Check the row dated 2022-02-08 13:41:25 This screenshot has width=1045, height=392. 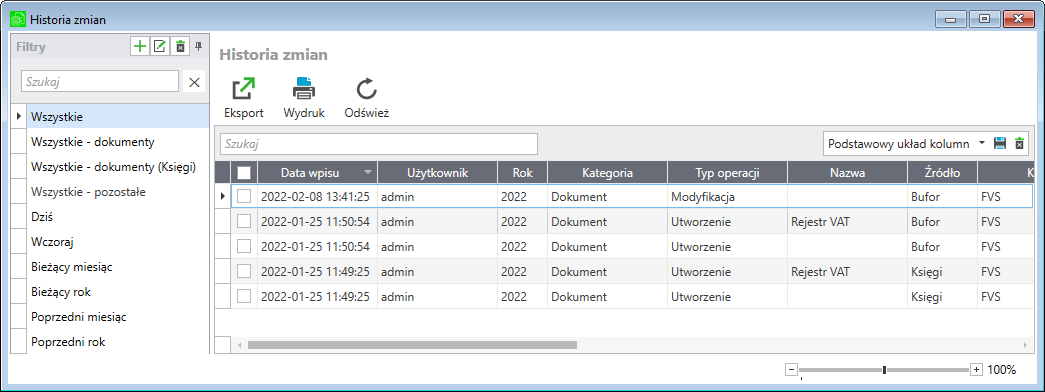pos(244,197)
